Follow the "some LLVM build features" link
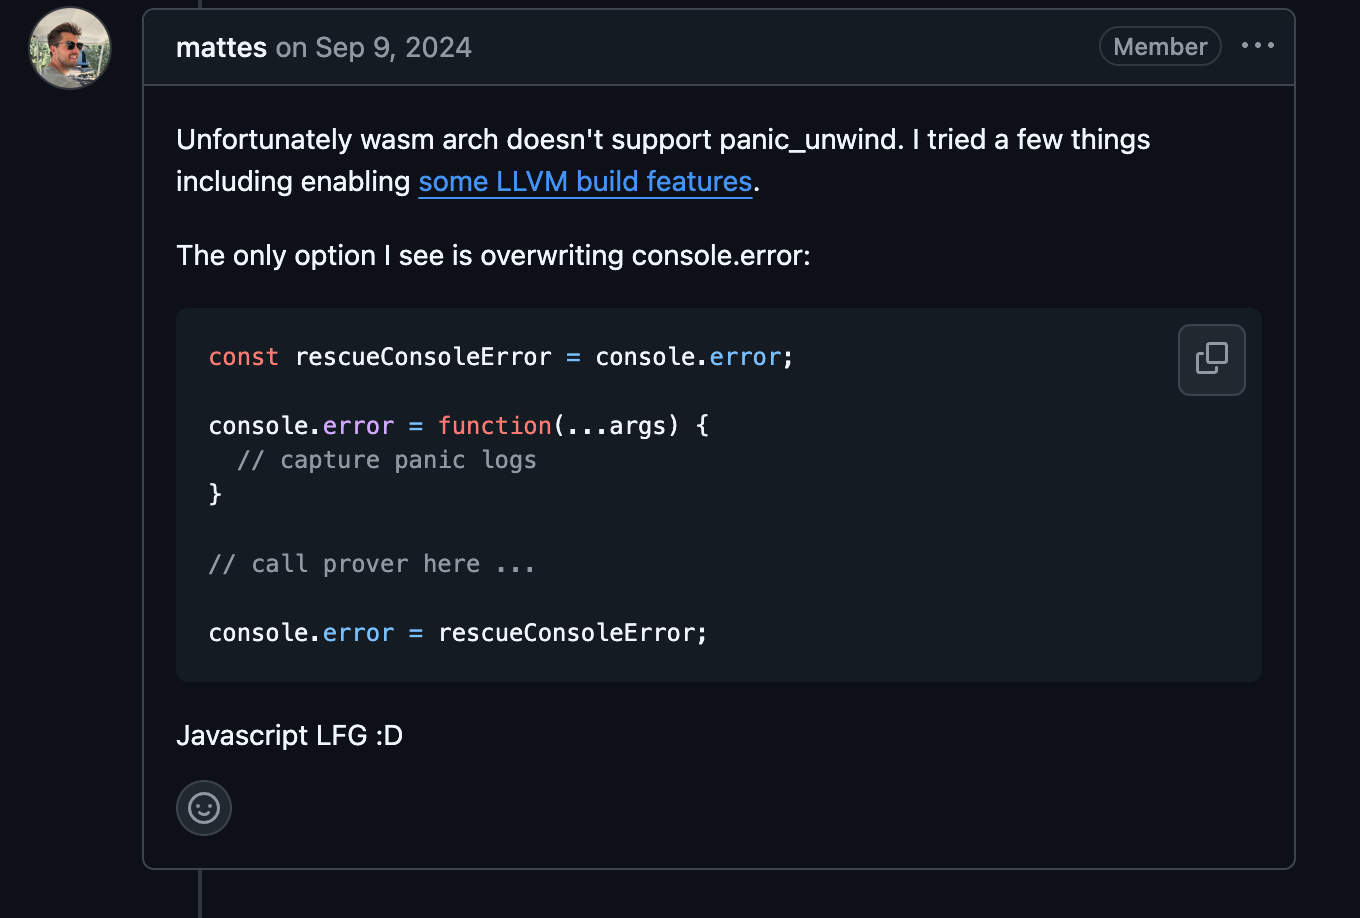This screenshot has height=918, width=1360. pos(585,181)
